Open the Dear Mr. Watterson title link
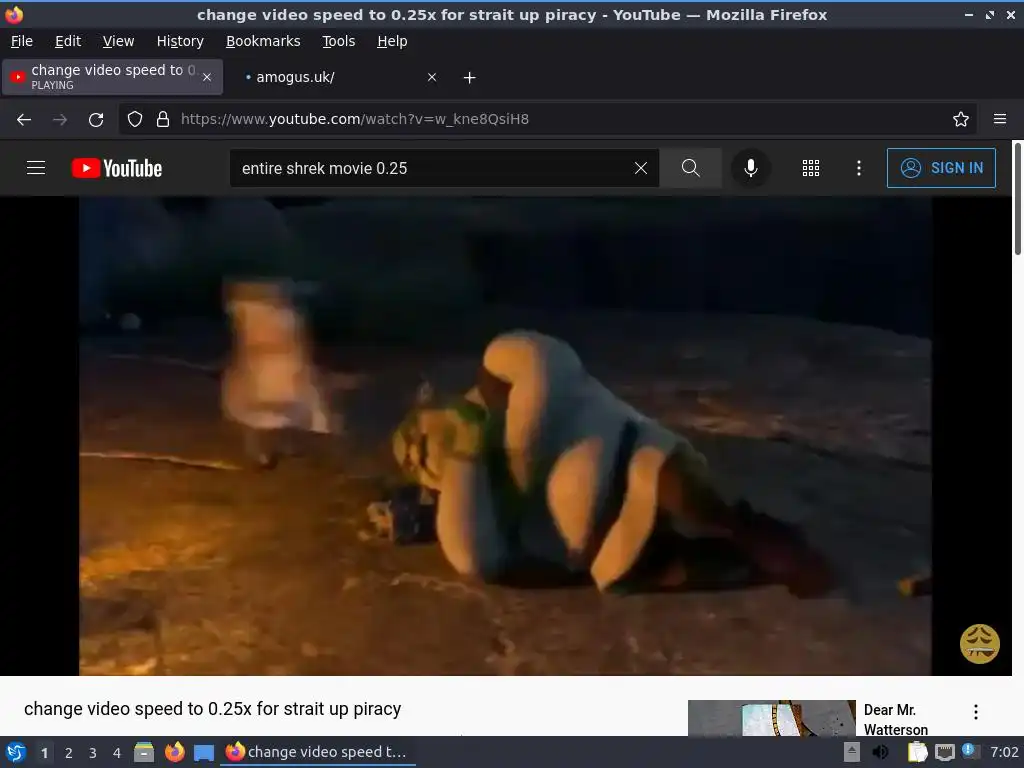 895,720
